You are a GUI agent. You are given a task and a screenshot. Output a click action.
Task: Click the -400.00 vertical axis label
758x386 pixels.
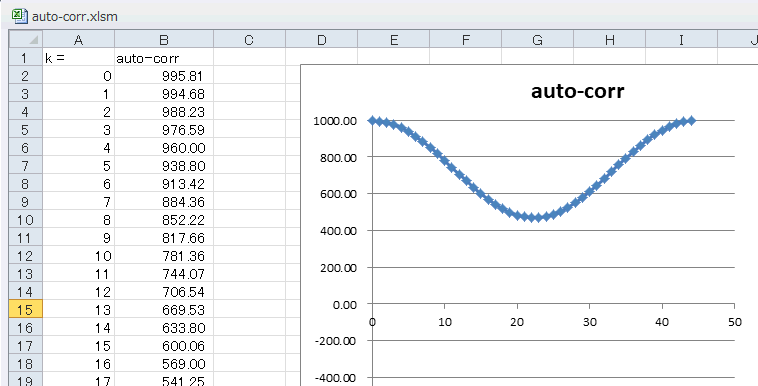point(336,378)
